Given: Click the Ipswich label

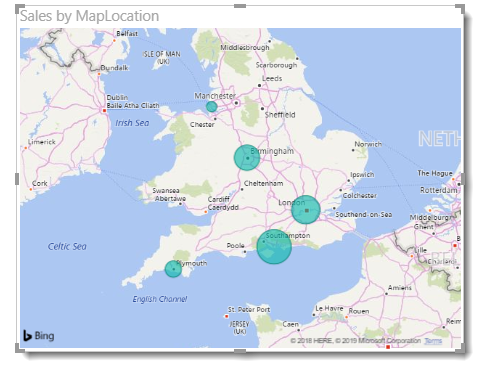Looking at the screenshot, I should (362, 175).
